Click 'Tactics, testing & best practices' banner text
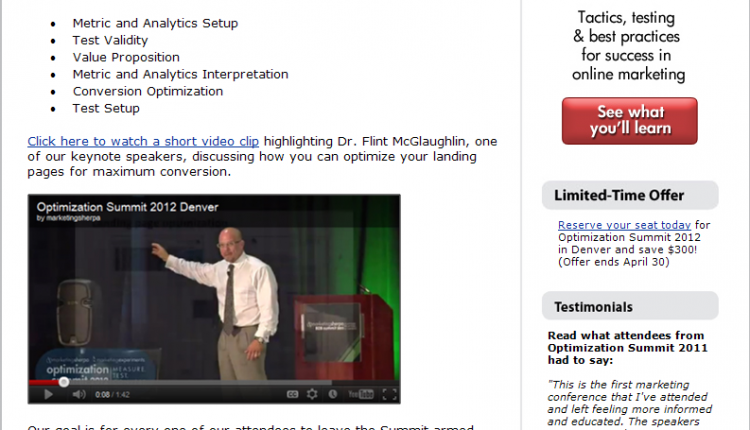750x430 pixels. [x=628, y=46]
